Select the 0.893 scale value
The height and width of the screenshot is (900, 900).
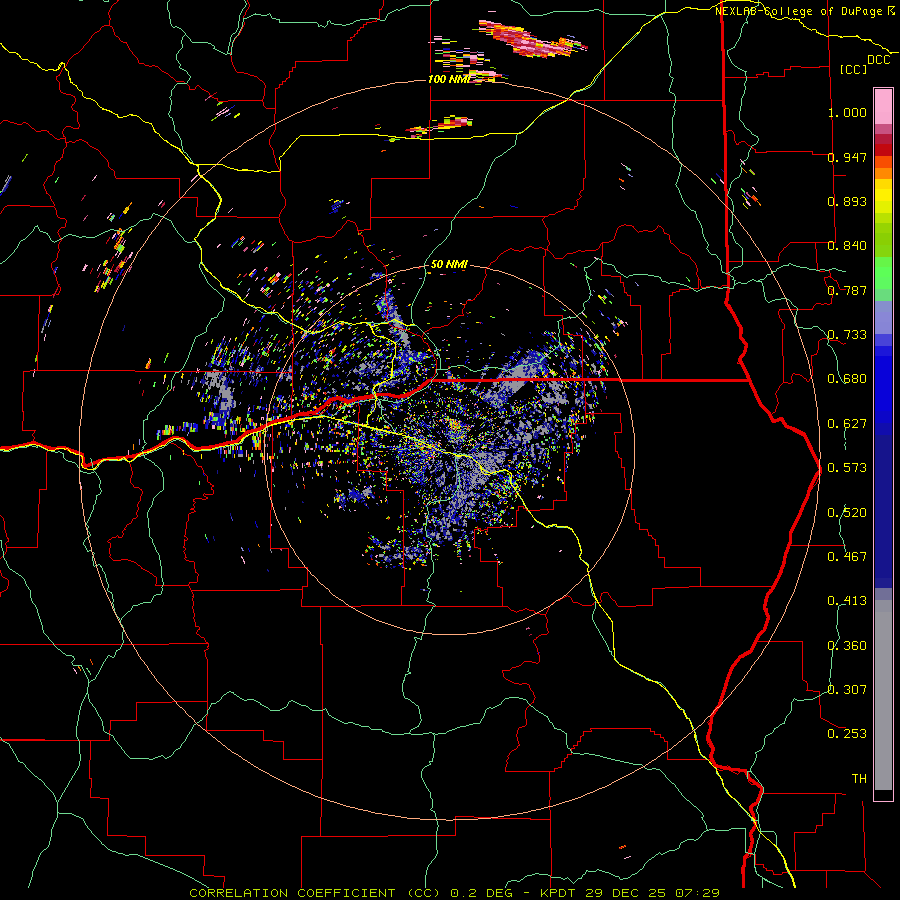[847, 201]
